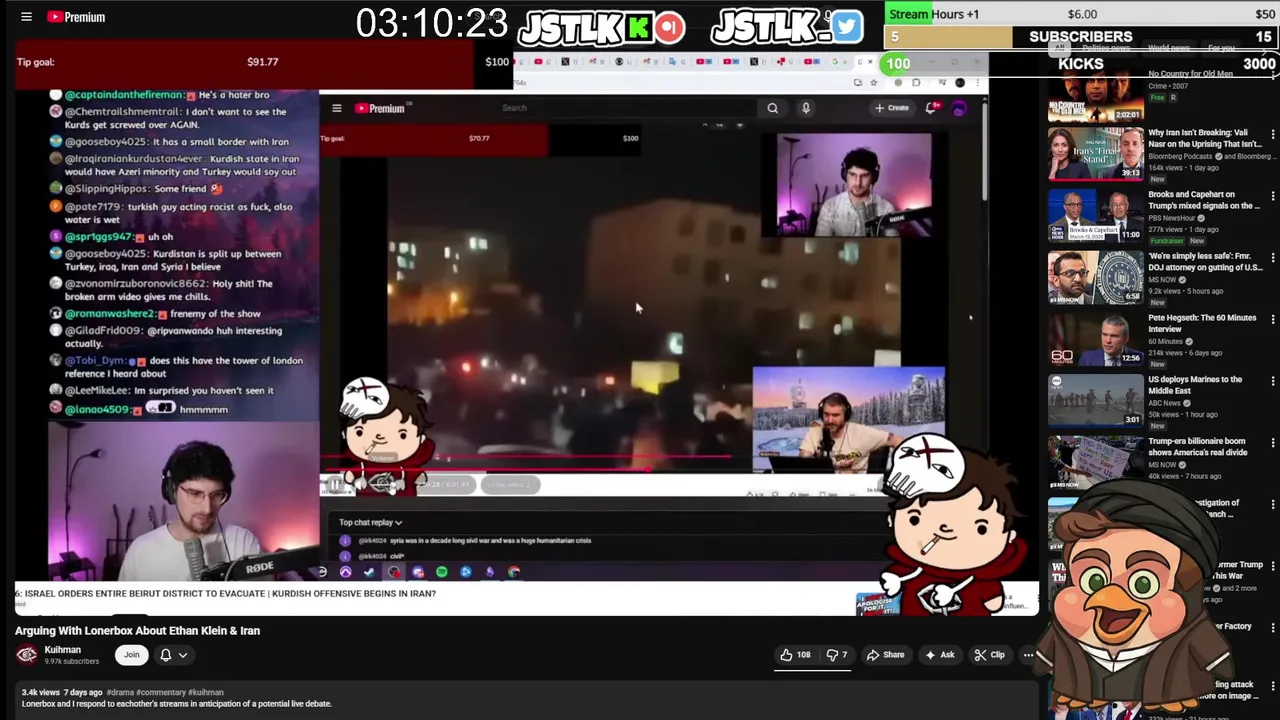Click bookmark star in streamed browser address bar
Screen dimensions: 1280x720
pyautogui.click(x=874, y=83)
